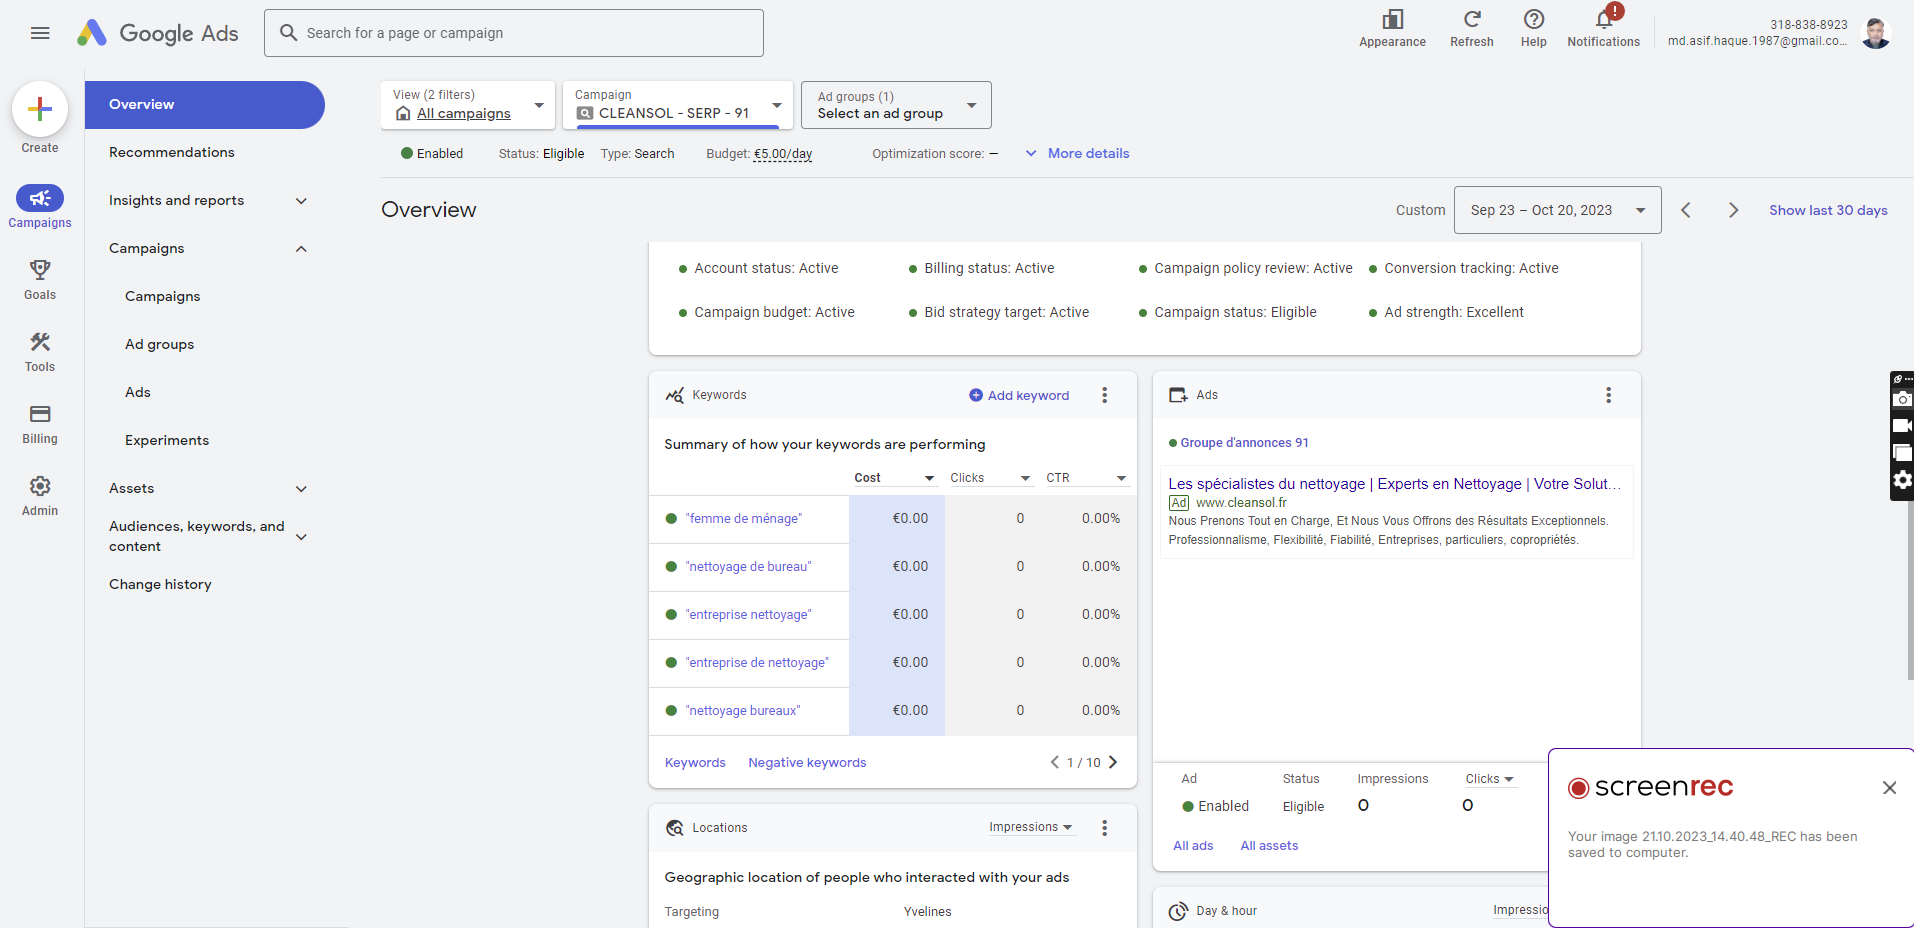Open Experiments in navigation

167,440
